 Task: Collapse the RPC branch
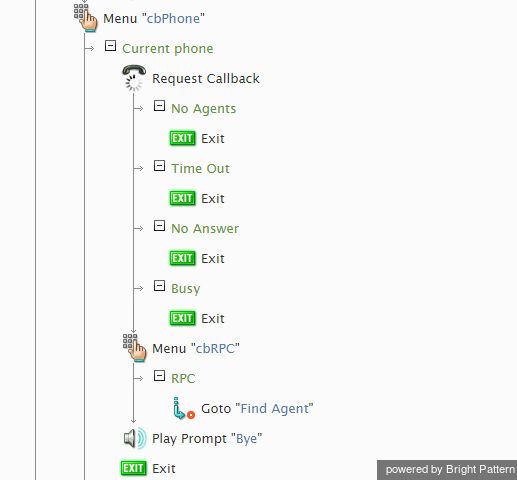159,376
